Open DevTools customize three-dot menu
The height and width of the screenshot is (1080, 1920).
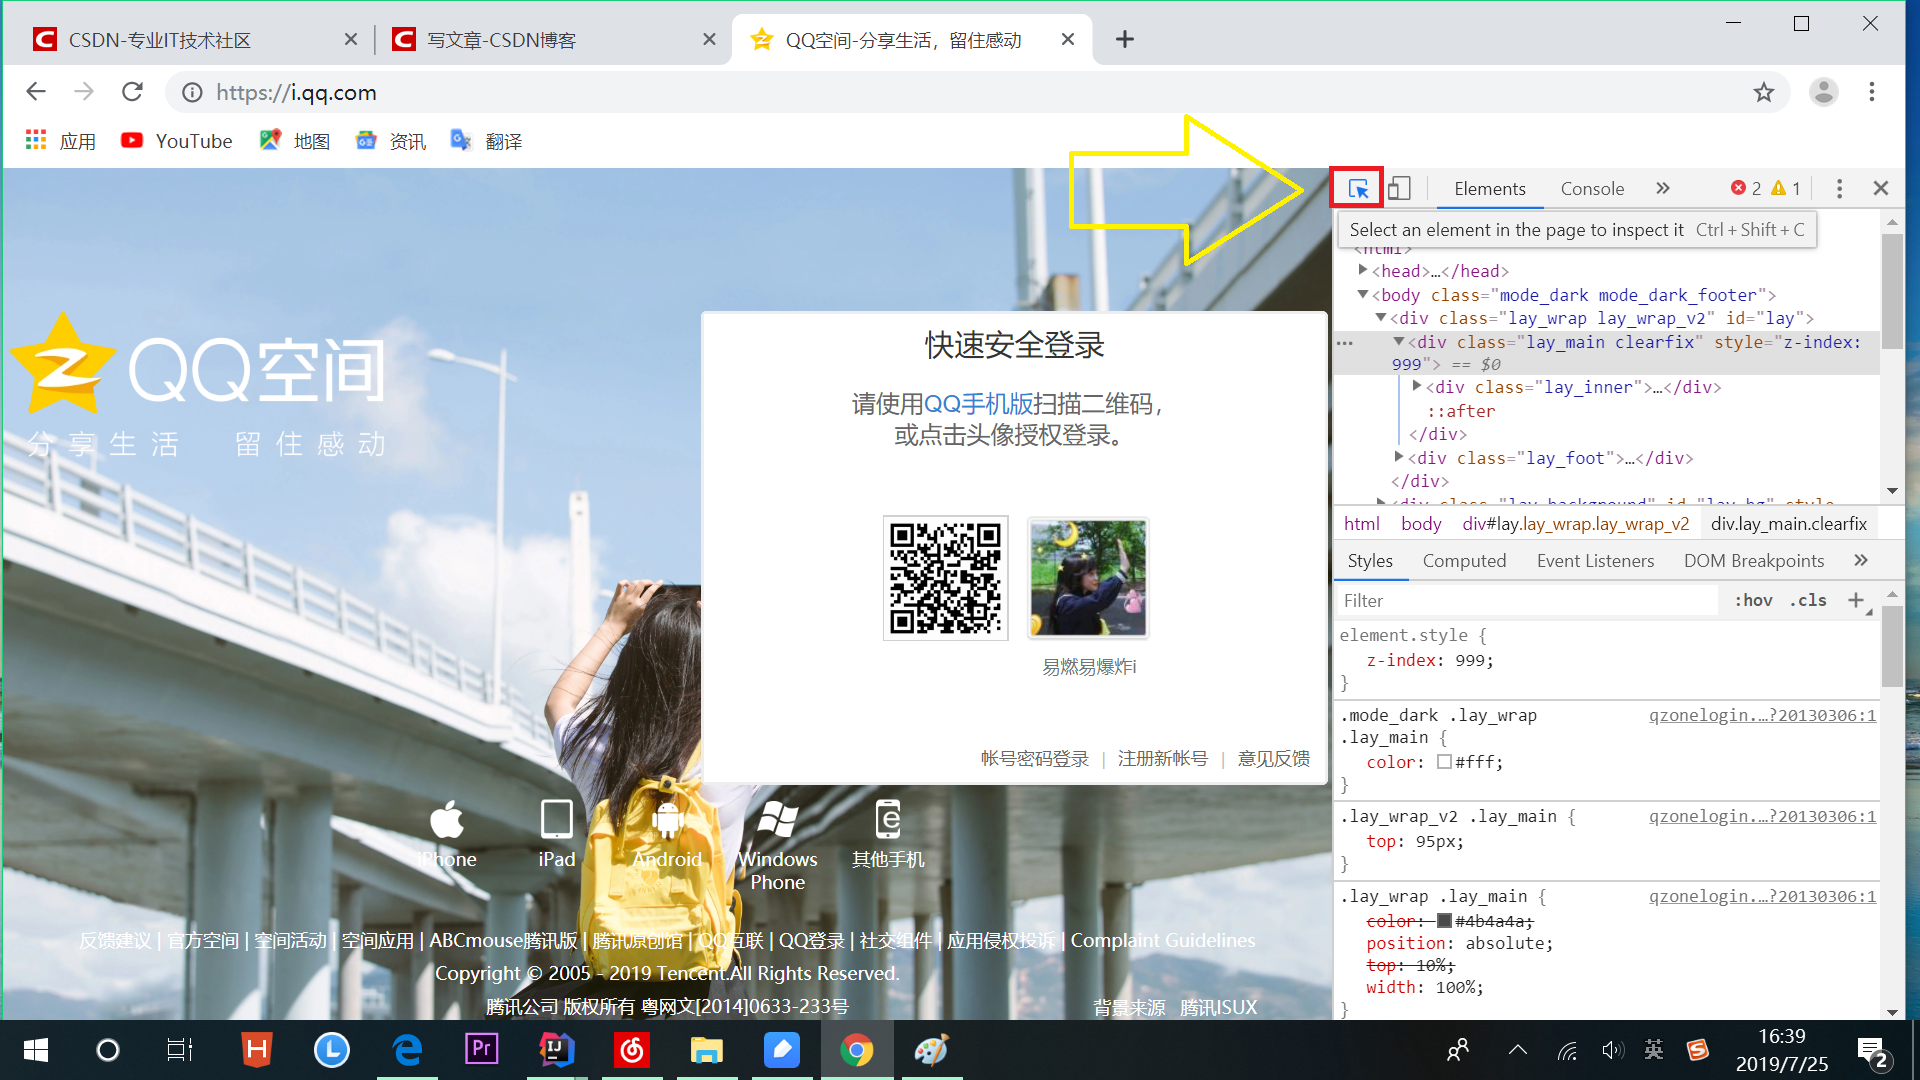(1839, 188)
